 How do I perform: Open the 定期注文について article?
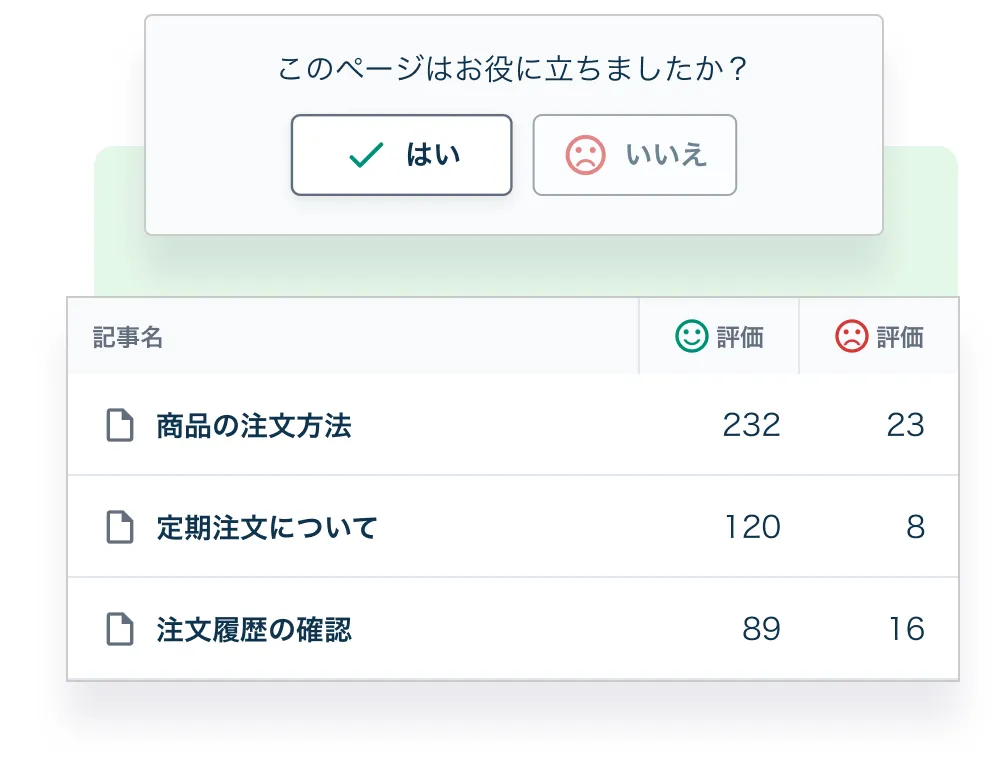[267, 527]
